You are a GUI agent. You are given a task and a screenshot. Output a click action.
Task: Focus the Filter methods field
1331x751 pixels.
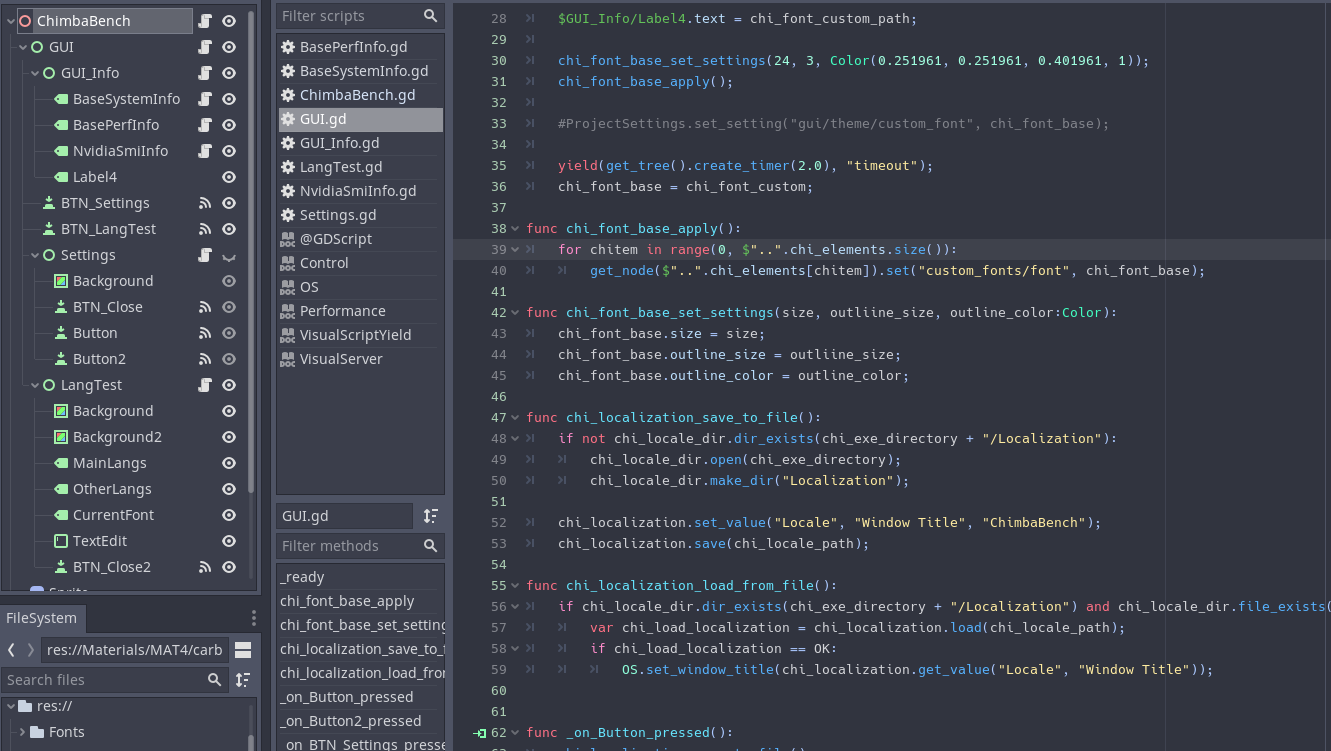pyautogui.click(x=360, y=546)
